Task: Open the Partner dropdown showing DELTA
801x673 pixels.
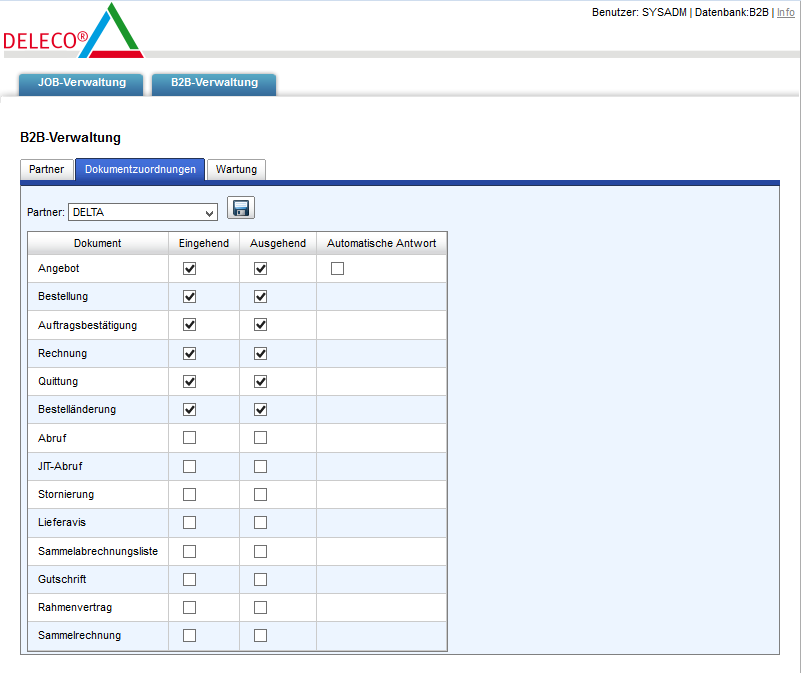Action: click(143, 212)
